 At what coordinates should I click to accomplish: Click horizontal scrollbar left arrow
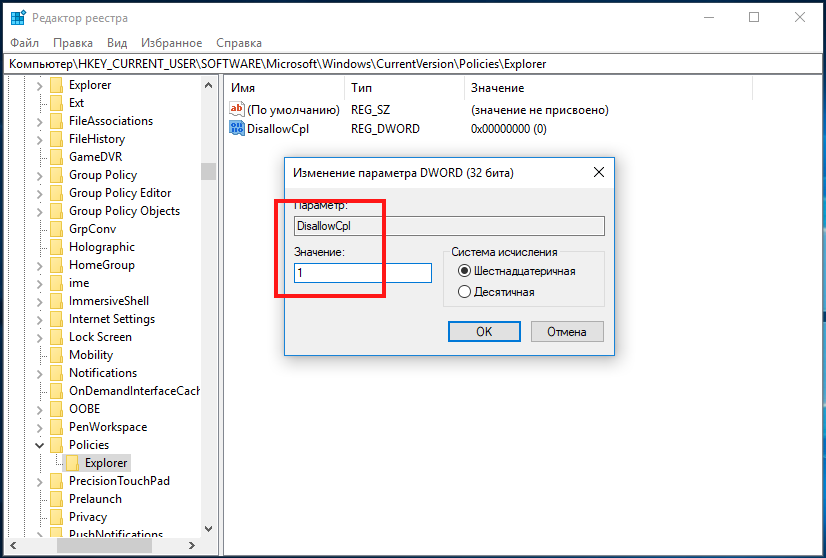13,545
